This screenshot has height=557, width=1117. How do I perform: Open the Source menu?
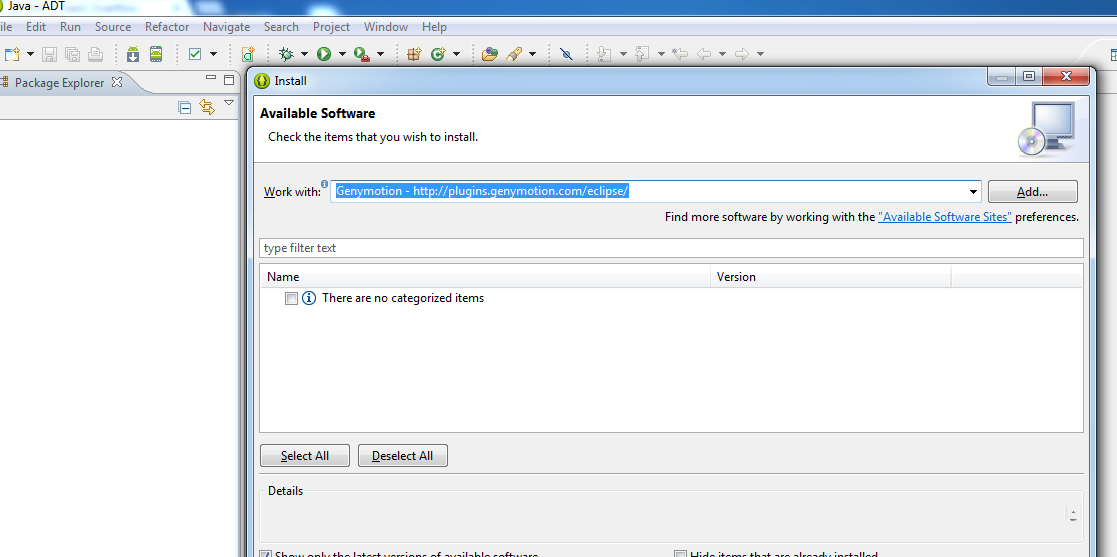[x=113, y=27]
